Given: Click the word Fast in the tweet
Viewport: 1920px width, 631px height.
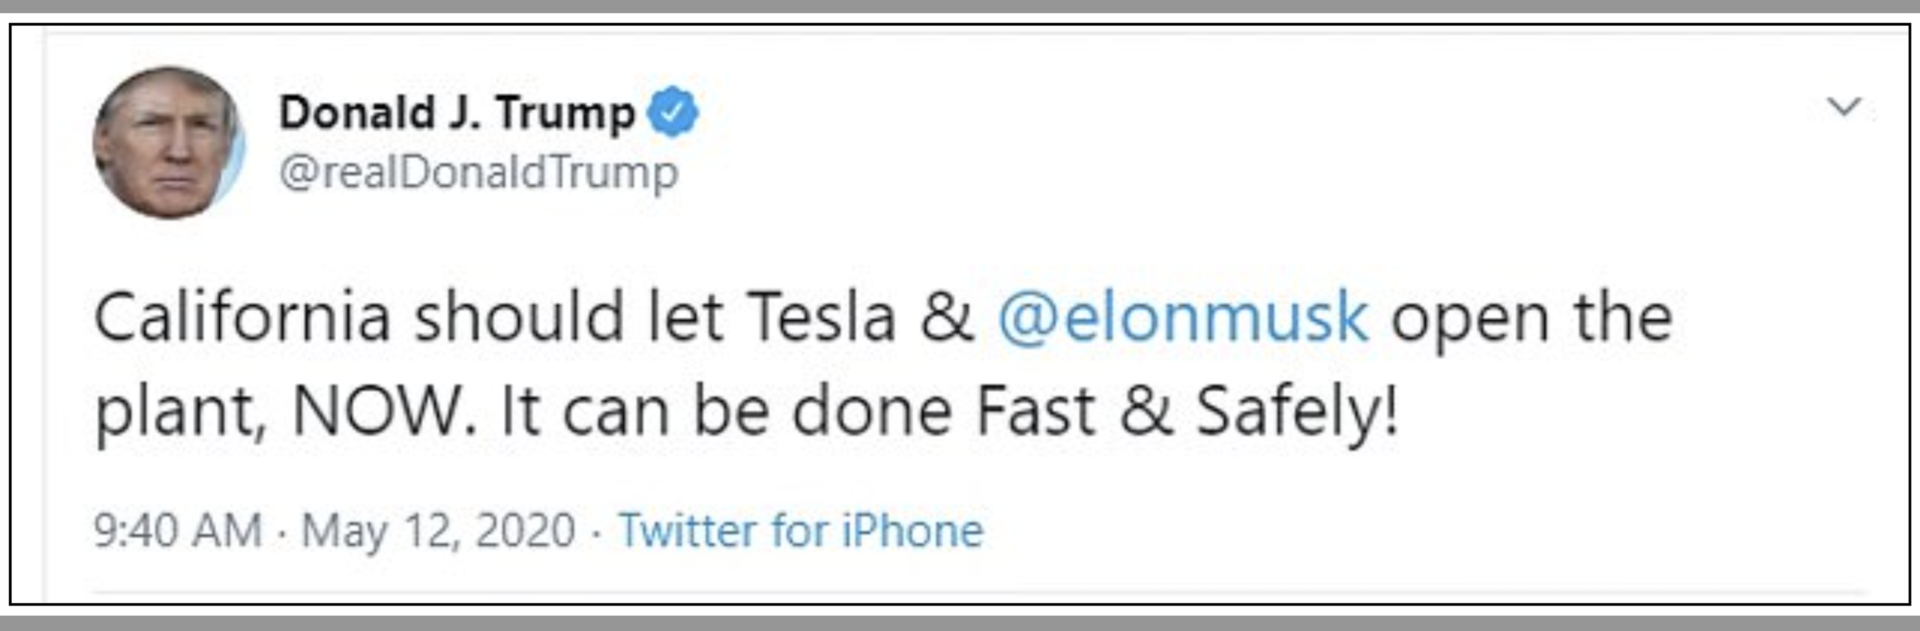Looking at the screenshot, I should [1035, 411].
